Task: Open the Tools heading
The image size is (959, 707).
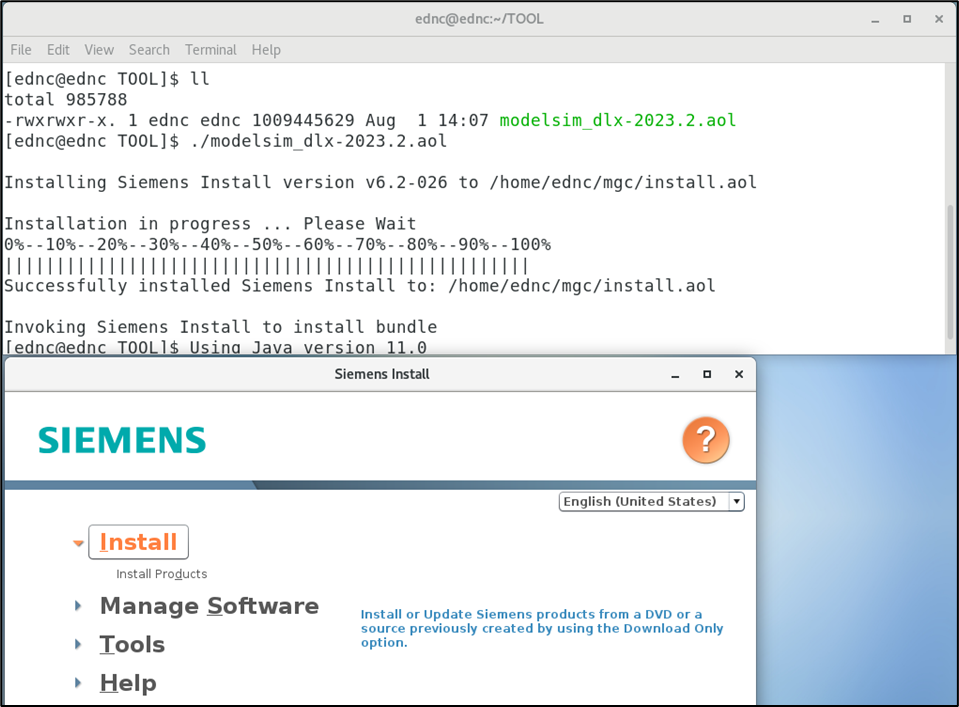Action: (x=132, y=645)
